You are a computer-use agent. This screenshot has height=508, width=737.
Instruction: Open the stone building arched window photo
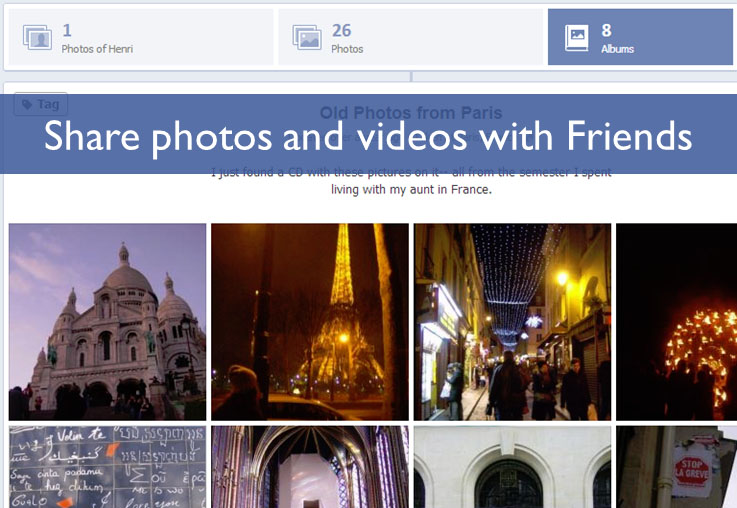[x=512, y=467]
